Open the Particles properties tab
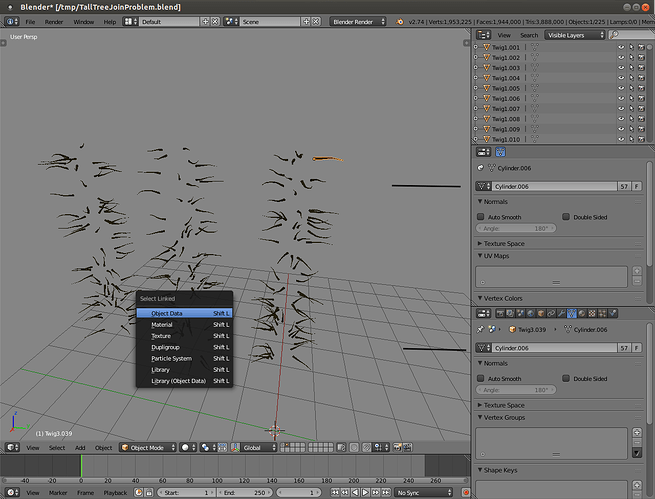Viewport: 655px width, 499px height. [602, 313]
